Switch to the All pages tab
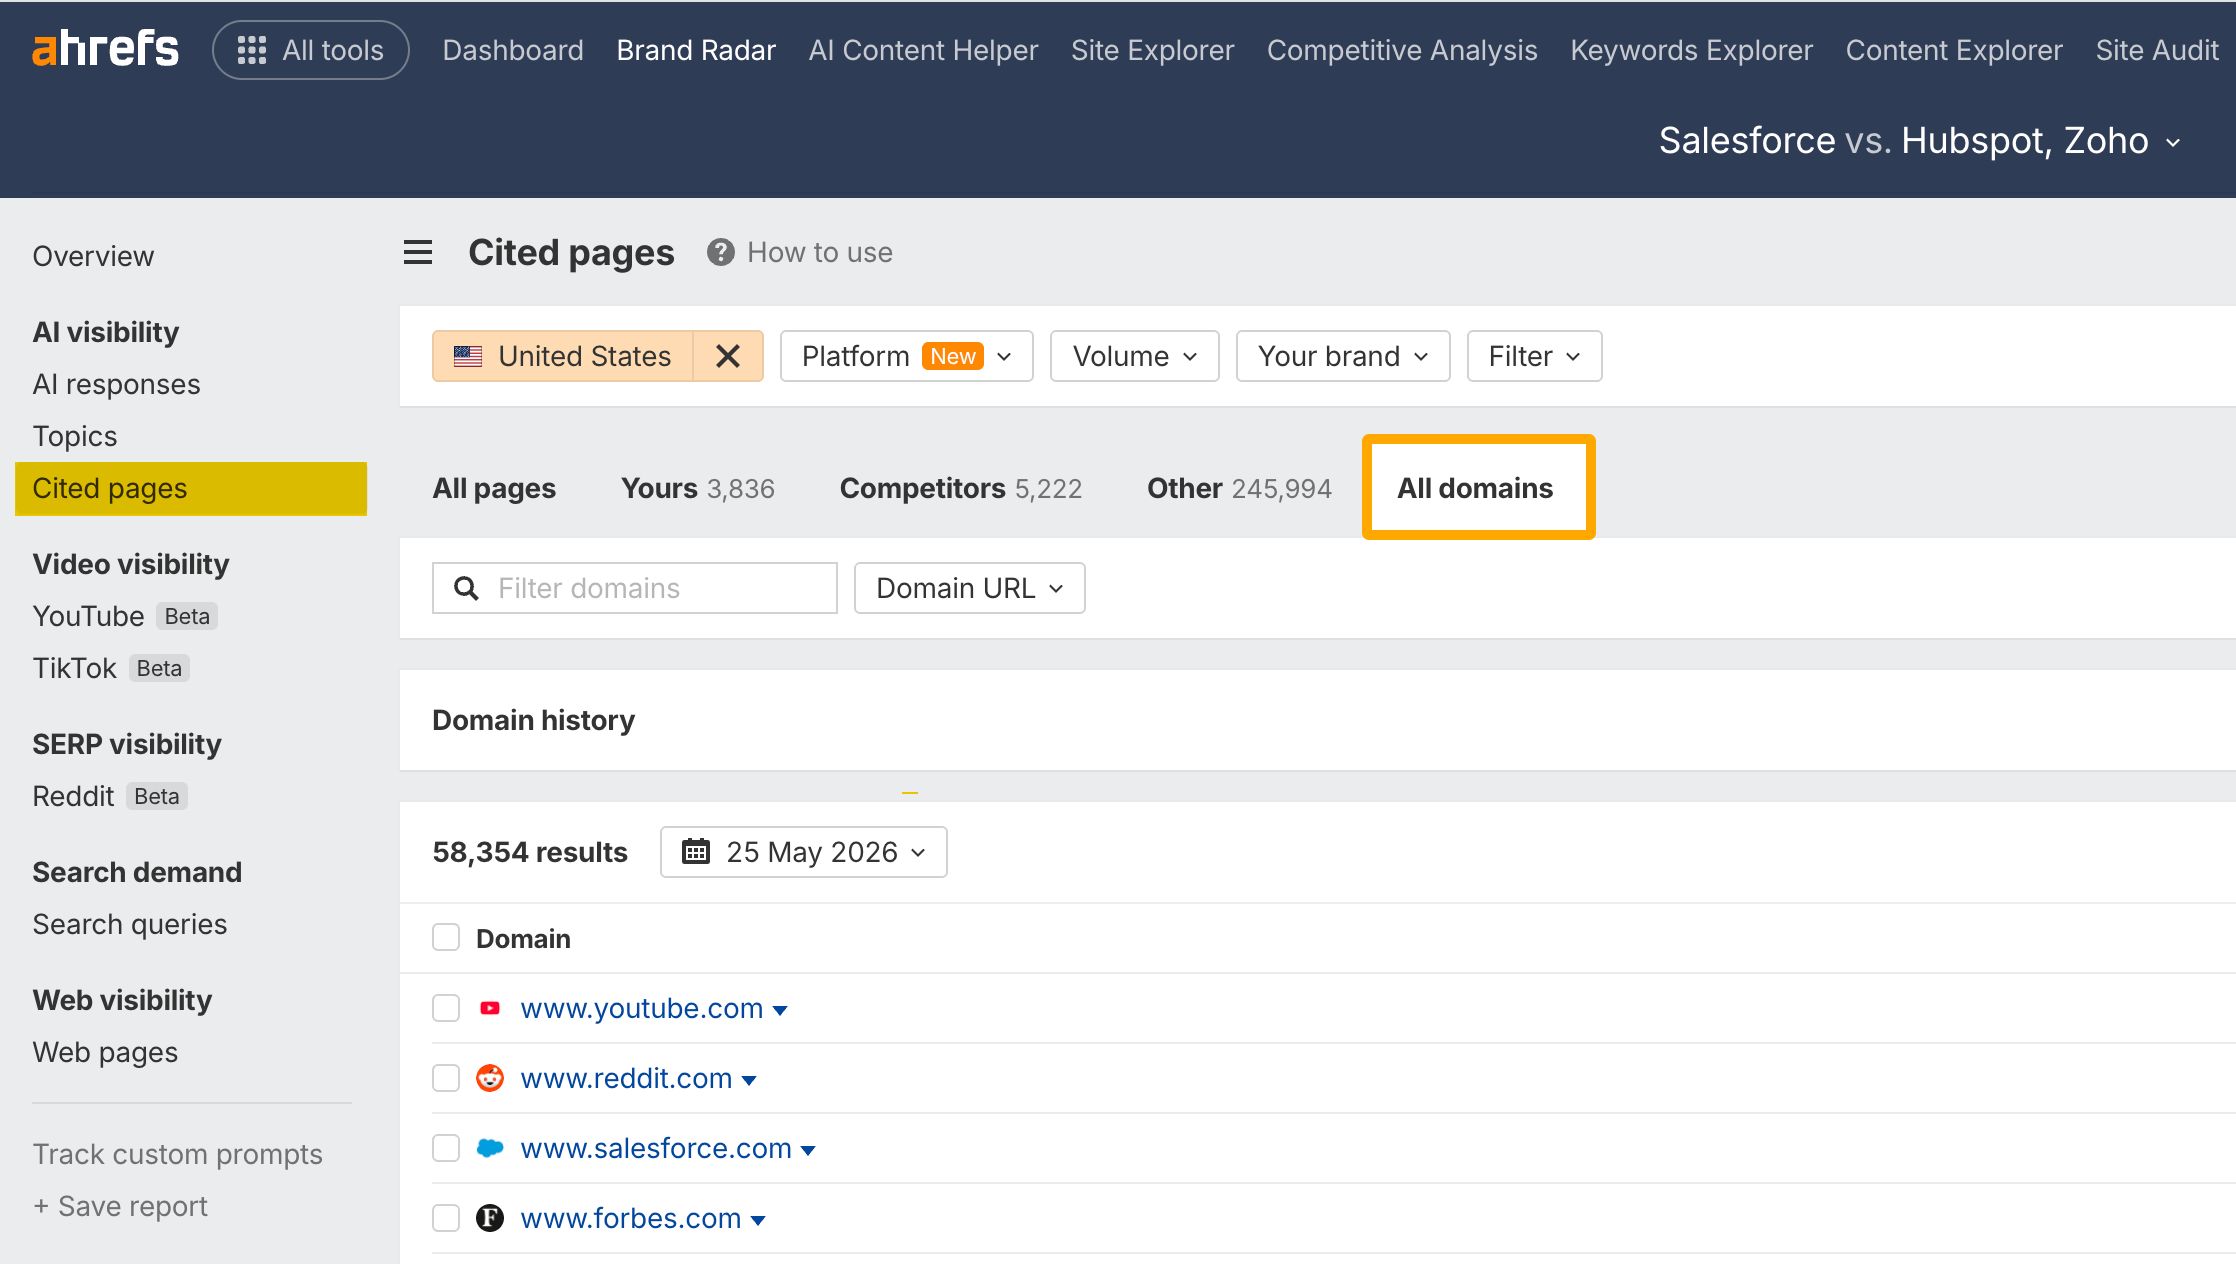This screenshot has height=1264, width=2236. [494, 488]
